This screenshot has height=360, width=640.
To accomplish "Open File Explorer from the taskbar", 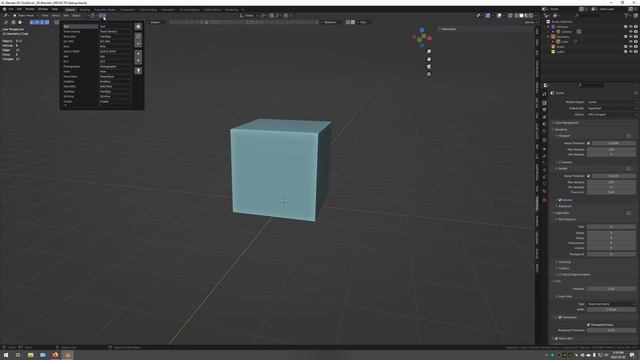I will (x=31, y=355).
